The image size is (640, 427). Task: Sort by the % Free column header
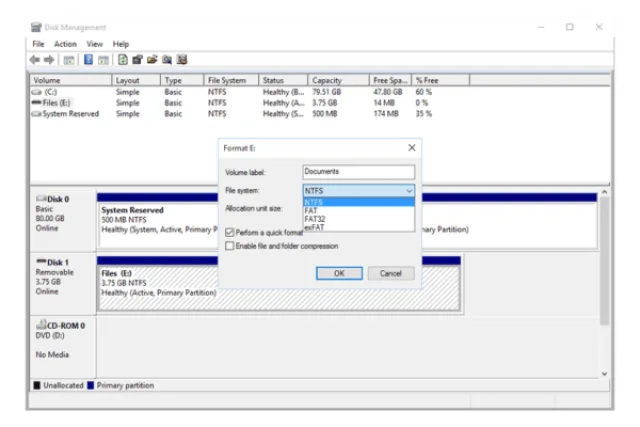(x=441, y=80)
